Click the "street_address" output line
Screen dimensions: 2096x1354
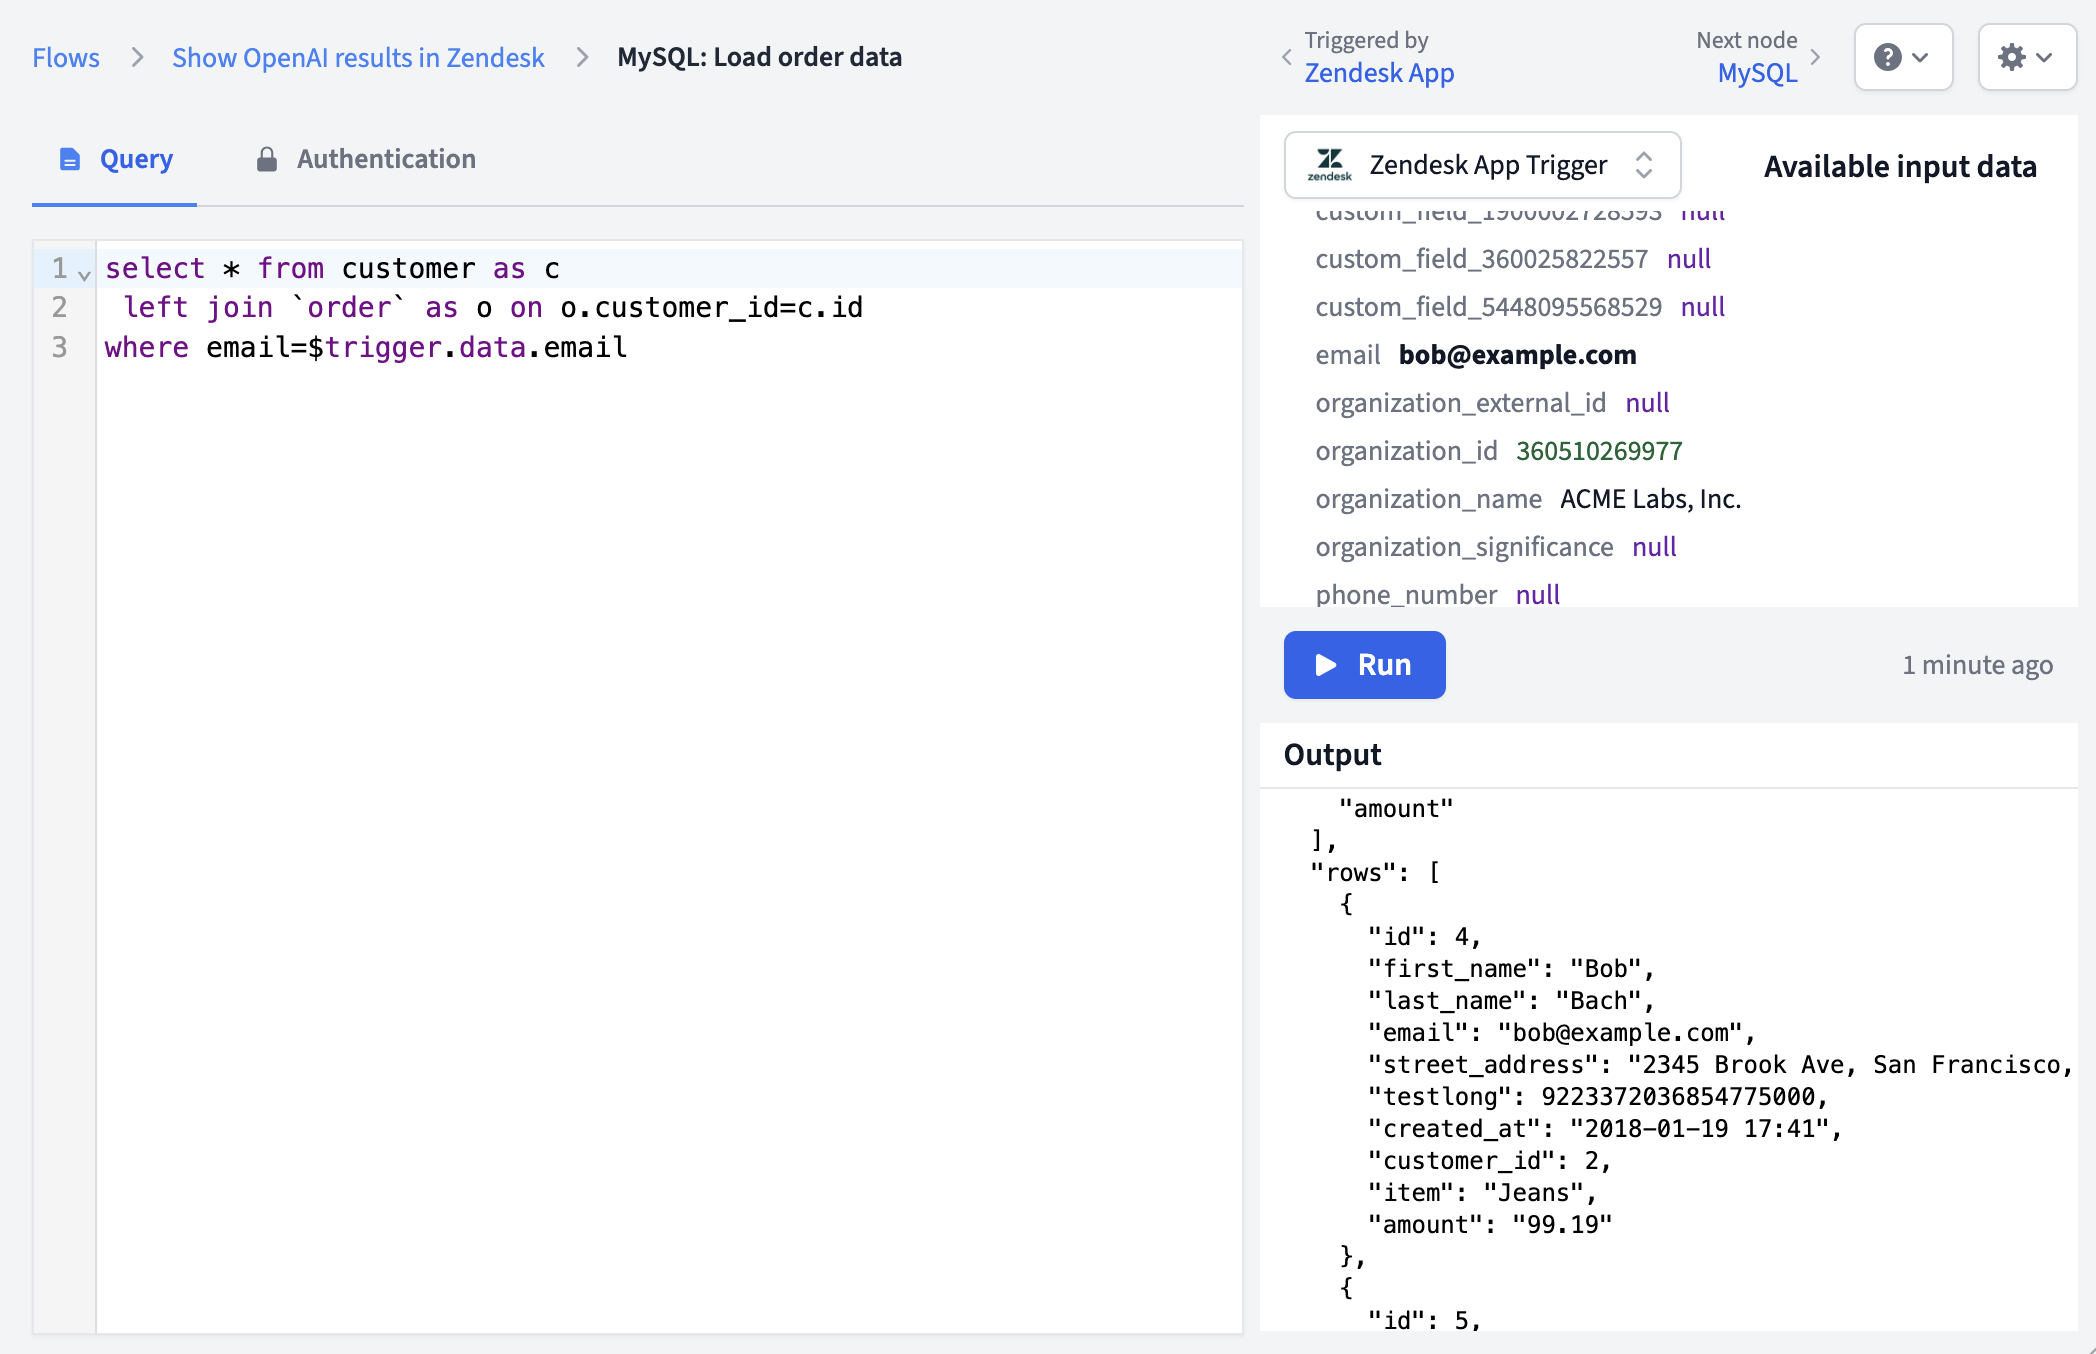click(1719, 1065)
